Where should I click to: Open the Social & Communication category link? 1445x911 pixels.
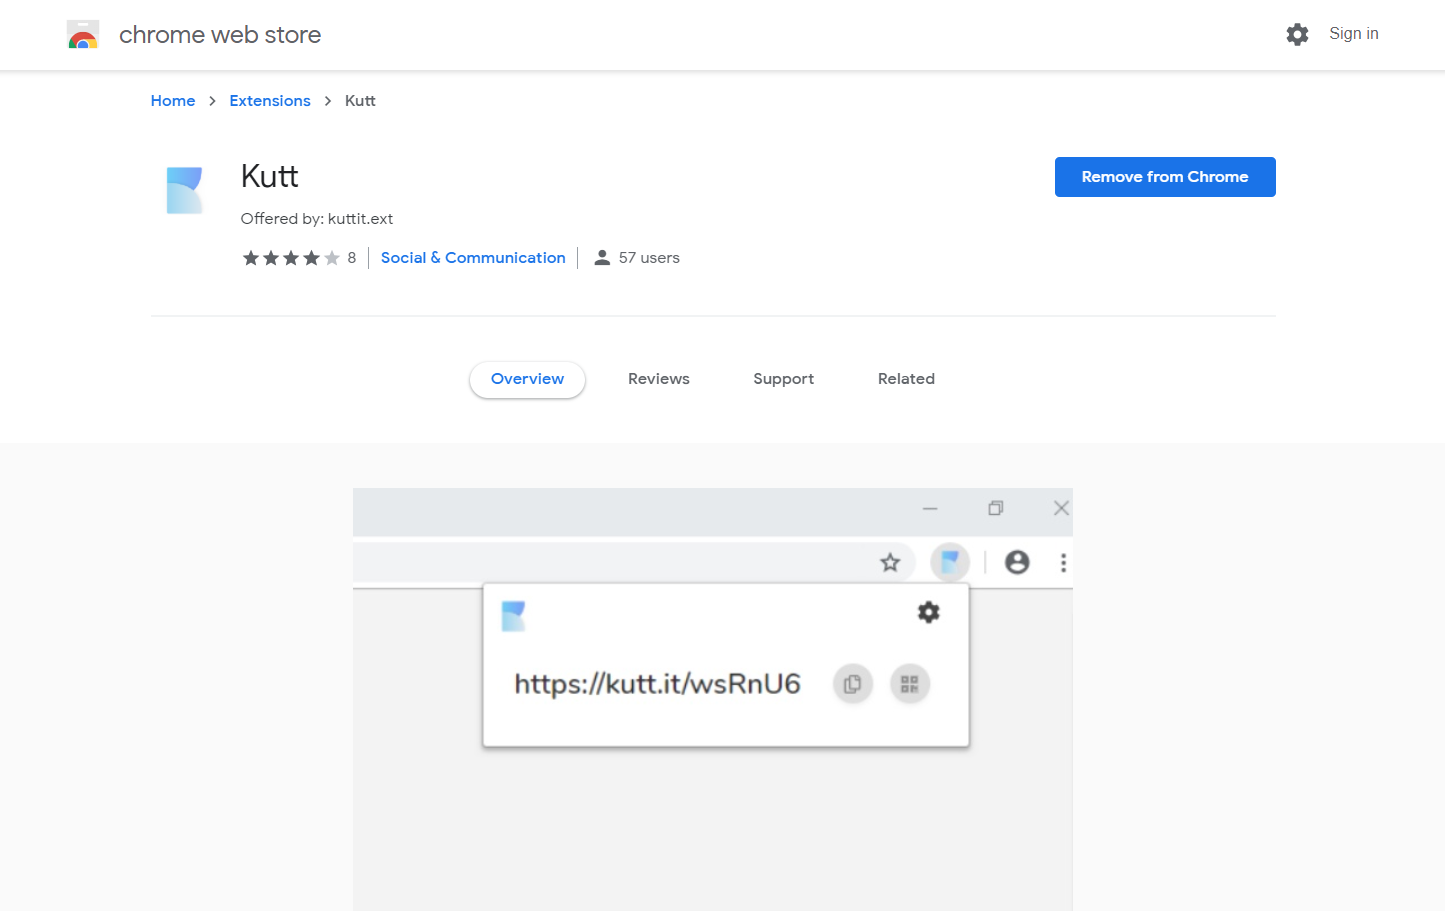coord(473,258)
